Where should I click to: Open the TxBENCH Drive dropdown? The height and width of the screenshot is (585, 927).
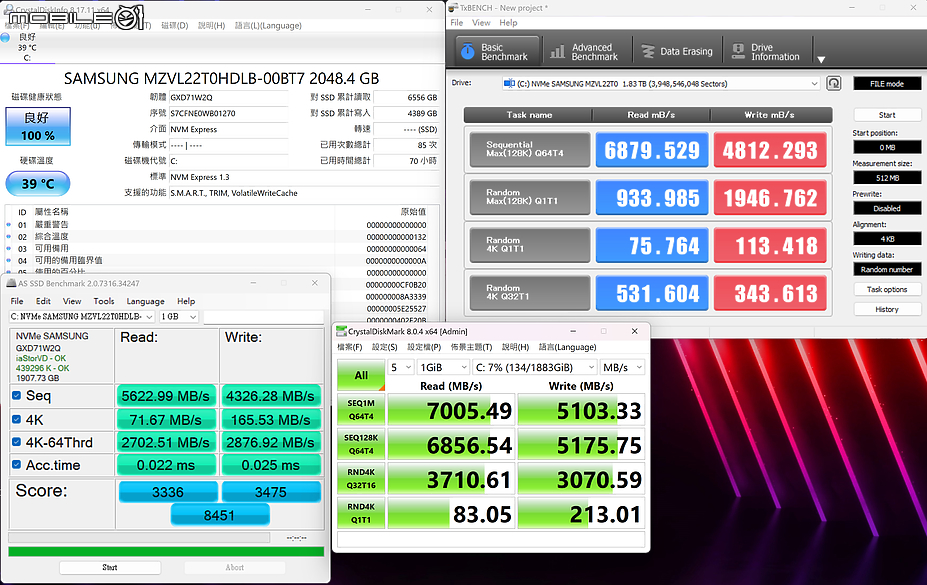661,84
